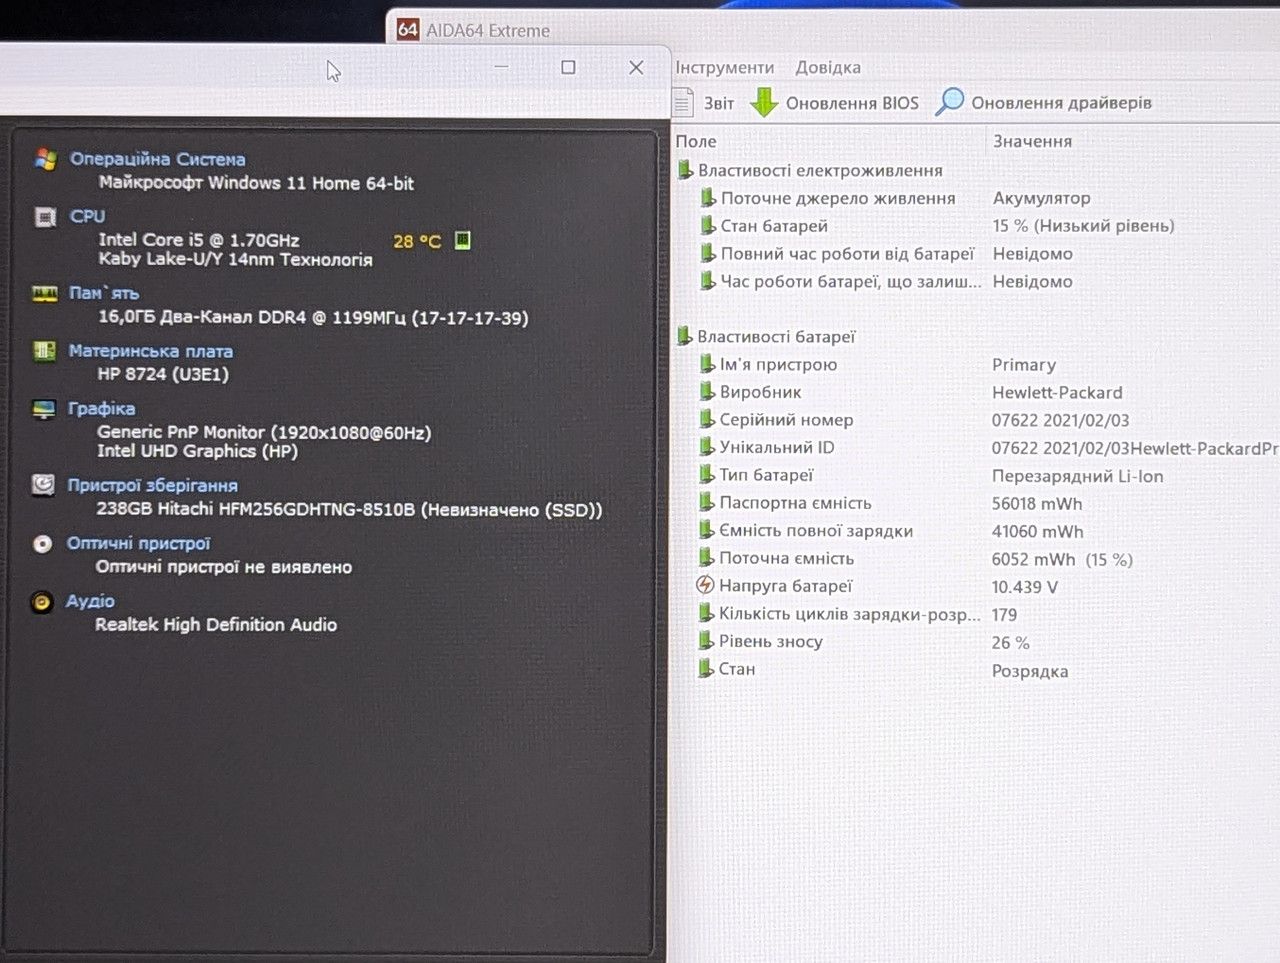The width and height of the screenshot is (1280, 963).
Task: Open the Графіка link
Action: point(101,408)
